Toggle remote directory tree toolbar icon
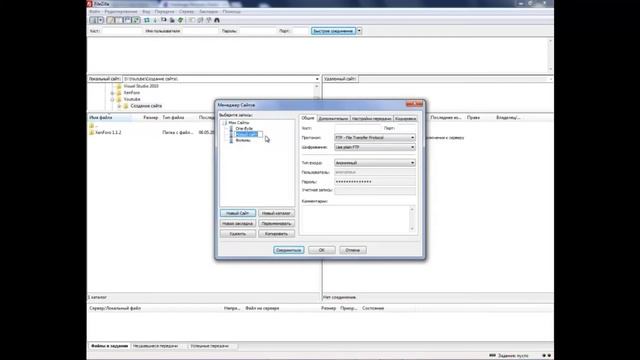The image size is (640, 360). point(127,20)
